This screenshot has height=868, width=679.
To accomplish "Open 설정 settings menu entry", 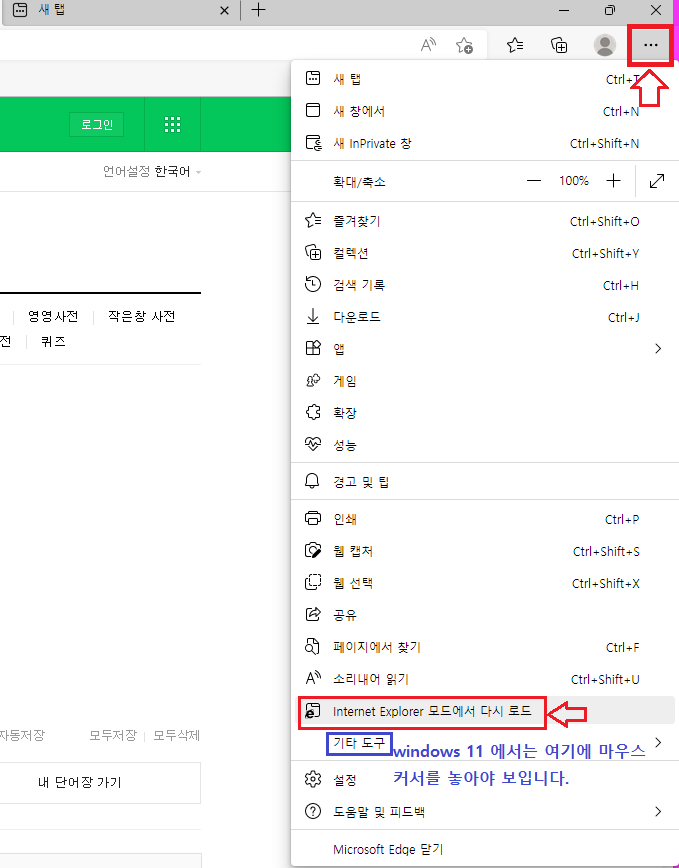I will tap(483, 780).
